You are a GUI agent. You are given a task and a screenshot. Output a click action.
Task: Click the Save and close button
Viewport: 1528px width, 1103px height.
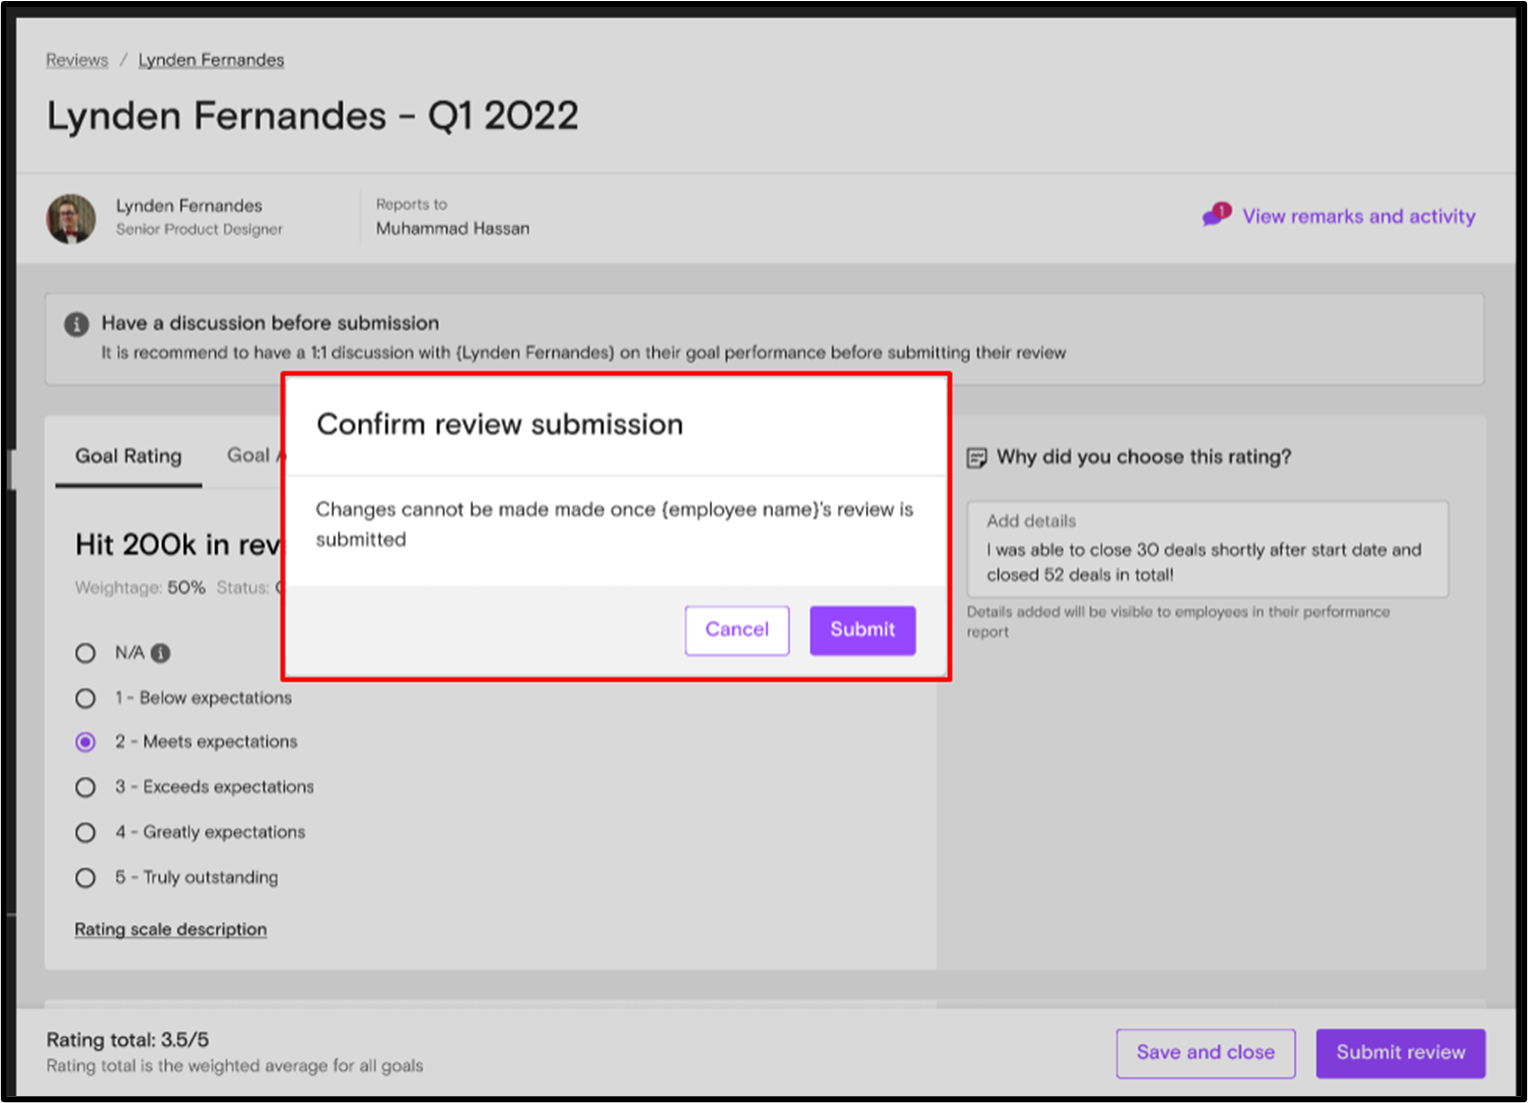coord(1205,1053)
